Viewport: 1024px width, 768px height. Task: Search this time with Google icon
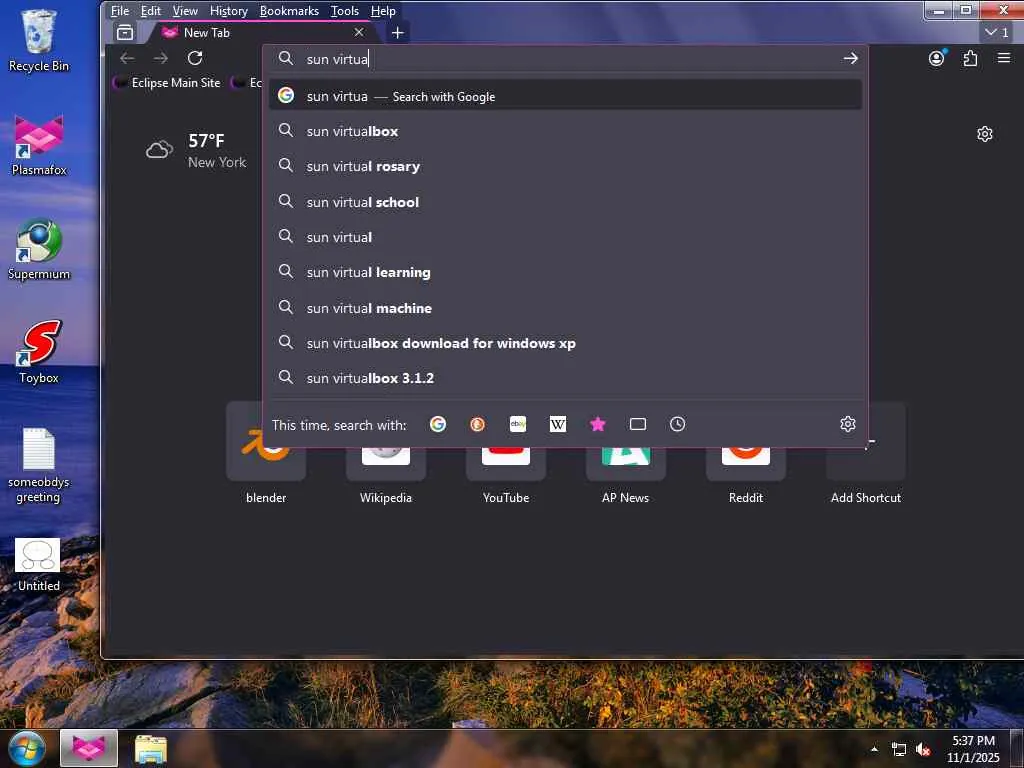[438, 424]
